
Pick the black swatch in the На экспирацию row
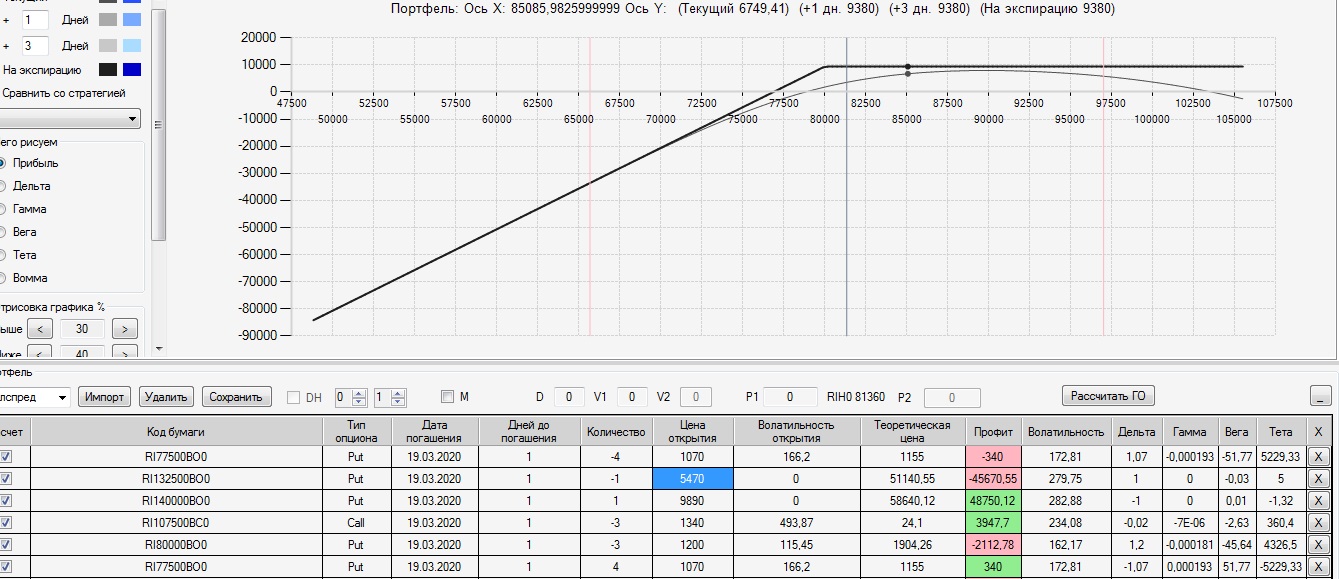tap(108, 70)
